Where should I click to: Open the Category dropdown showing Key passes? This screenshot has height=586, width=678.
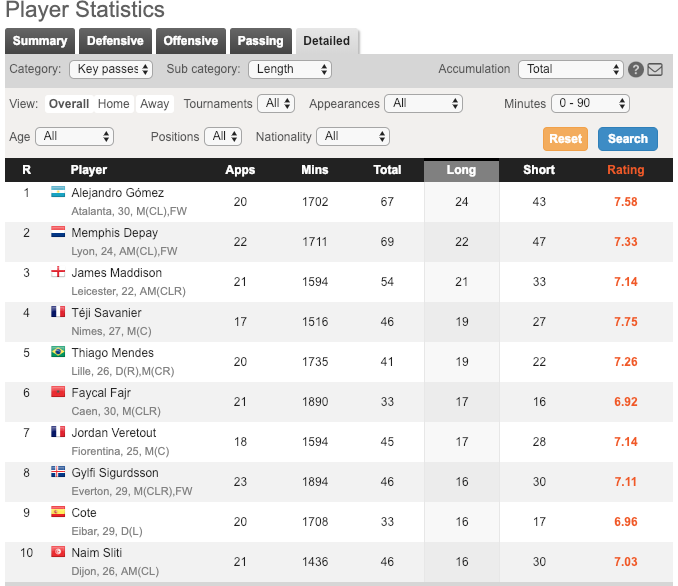[110, 69]
